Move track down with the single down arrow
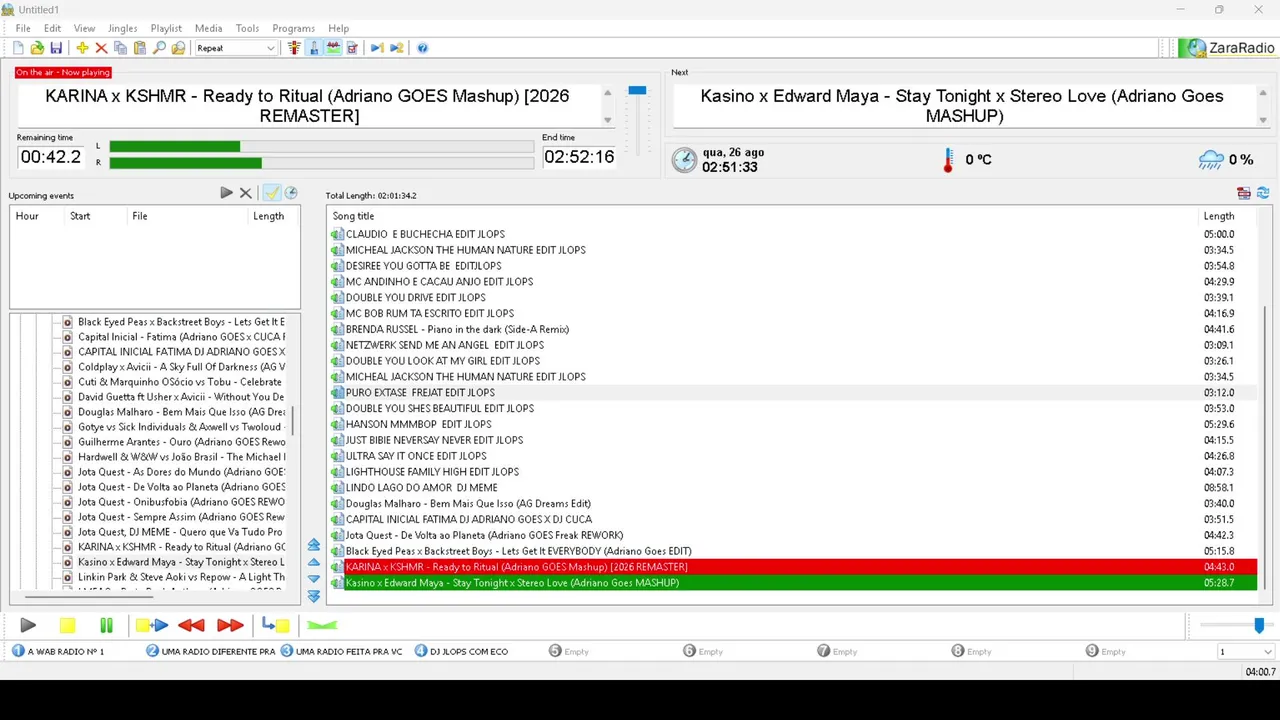Screen dimensions: 1280x720 (314, 579)
